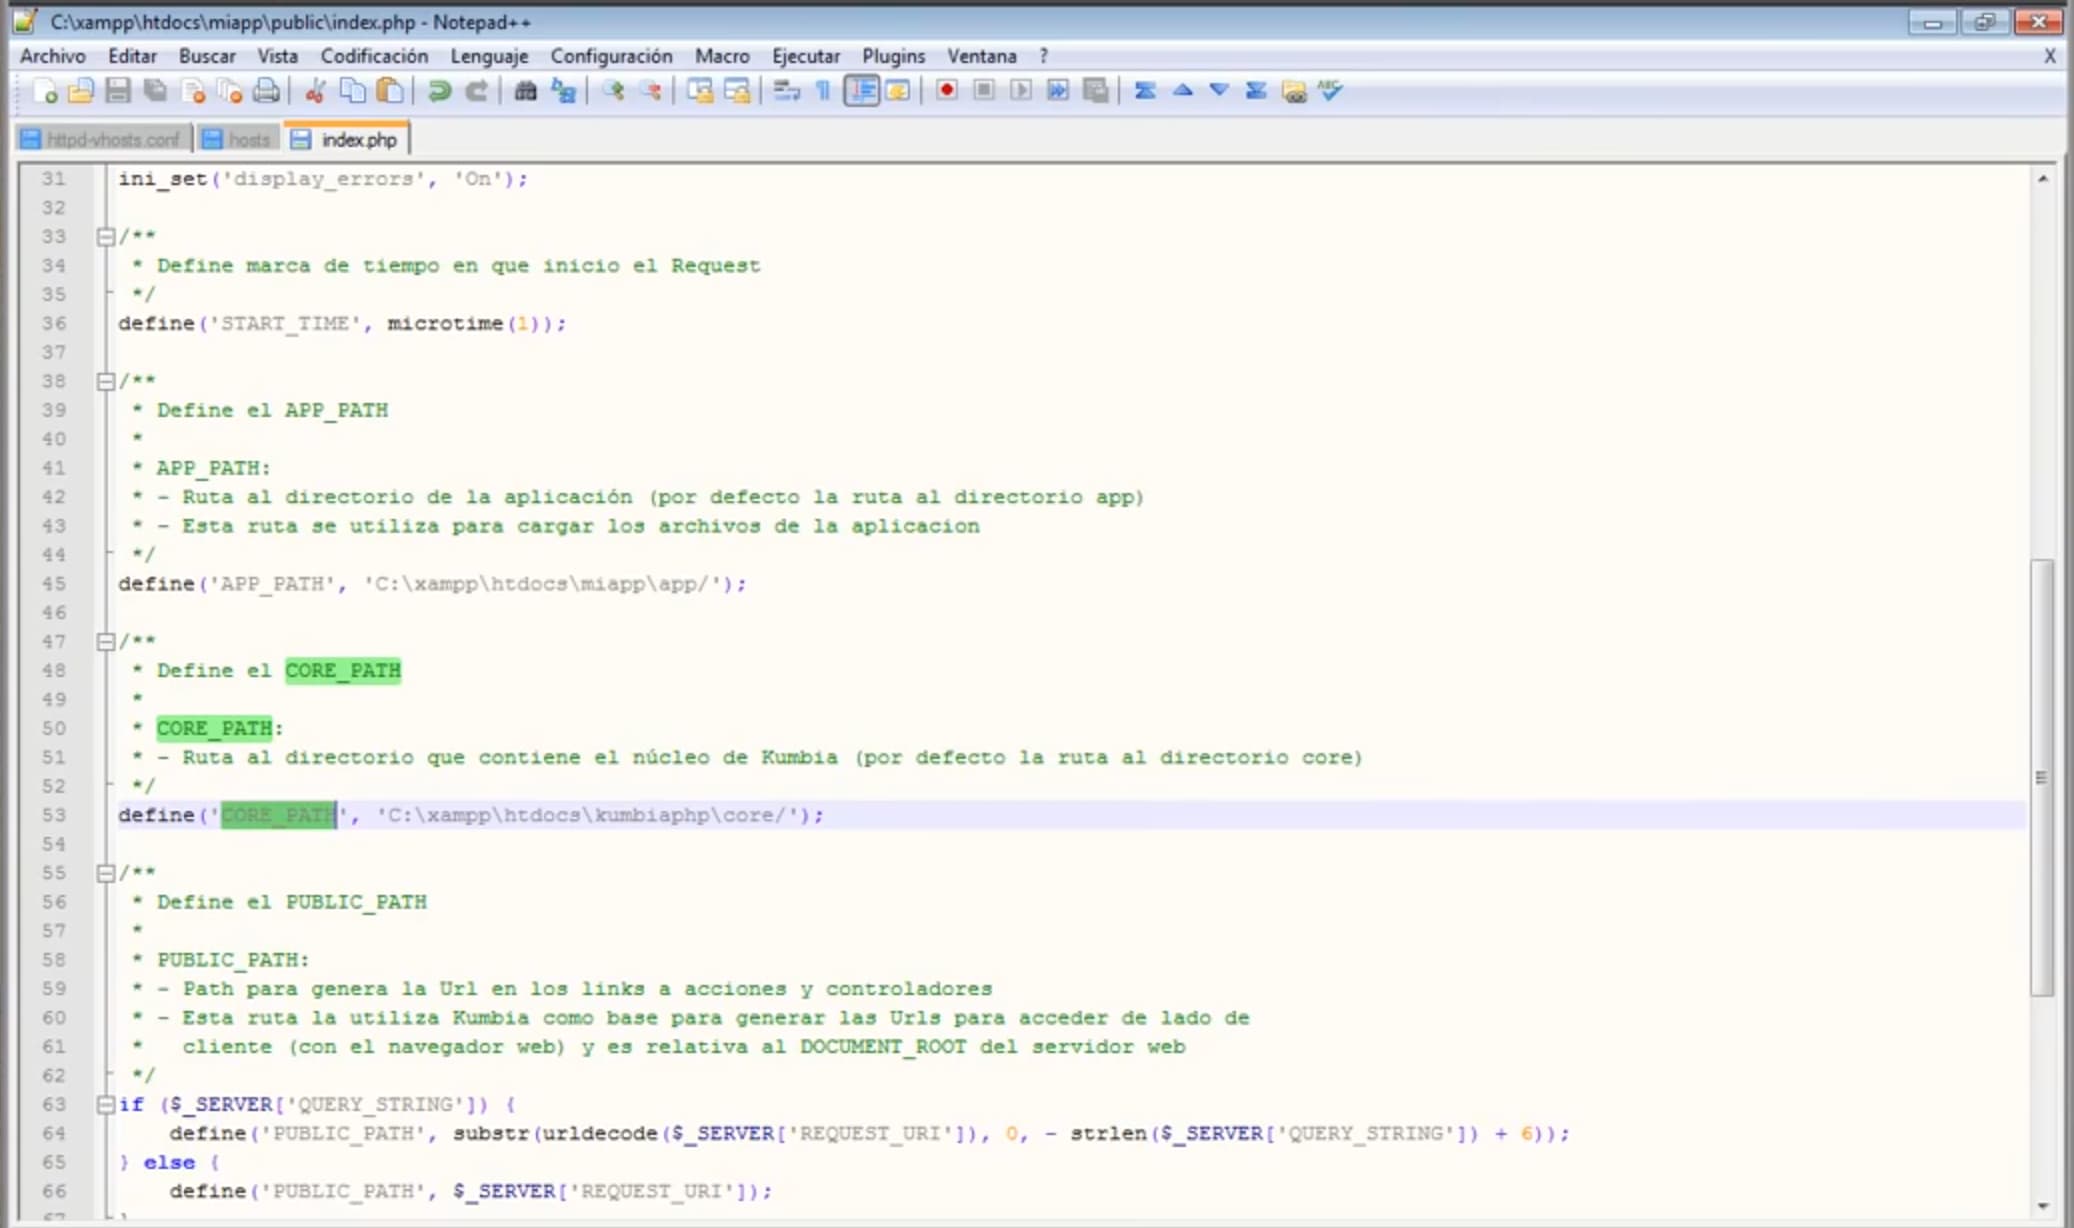This screenshot has width=2074, height=1228.
Task: Click the Print toolbar icon
Action: pyautogui.click(x=266, y=92)
